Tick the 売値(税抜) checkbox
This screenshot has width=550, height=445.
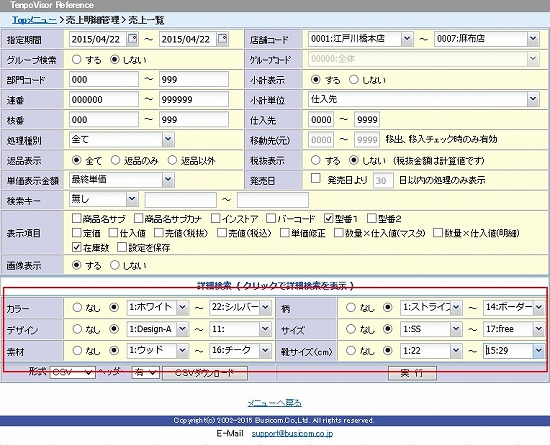pyautogui.click(x=159, y=232)
